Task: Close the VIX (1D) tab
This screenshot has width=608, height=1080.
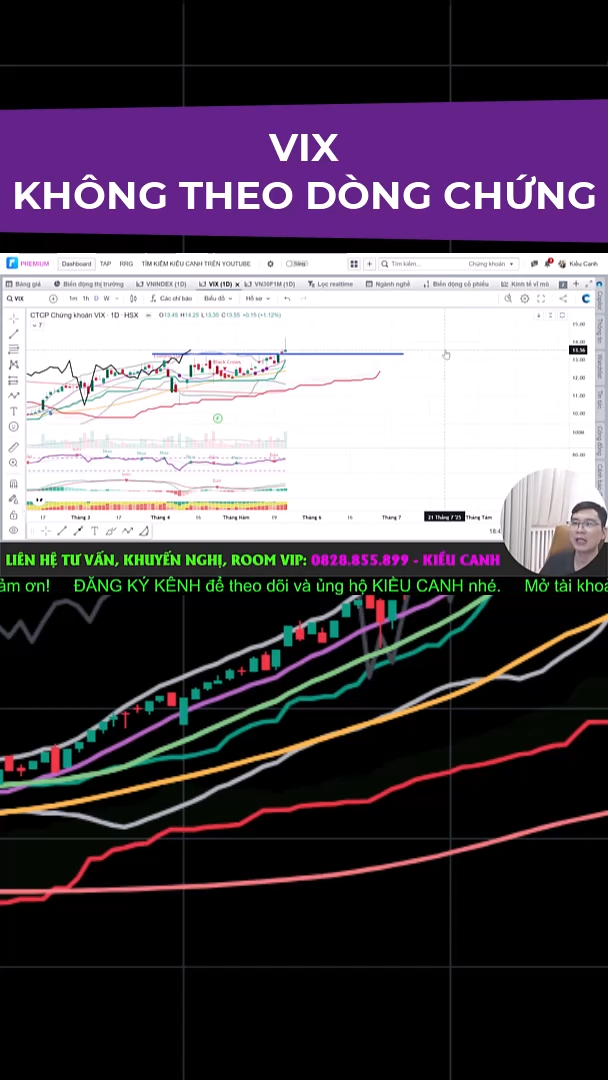Action: pos(238,284)
